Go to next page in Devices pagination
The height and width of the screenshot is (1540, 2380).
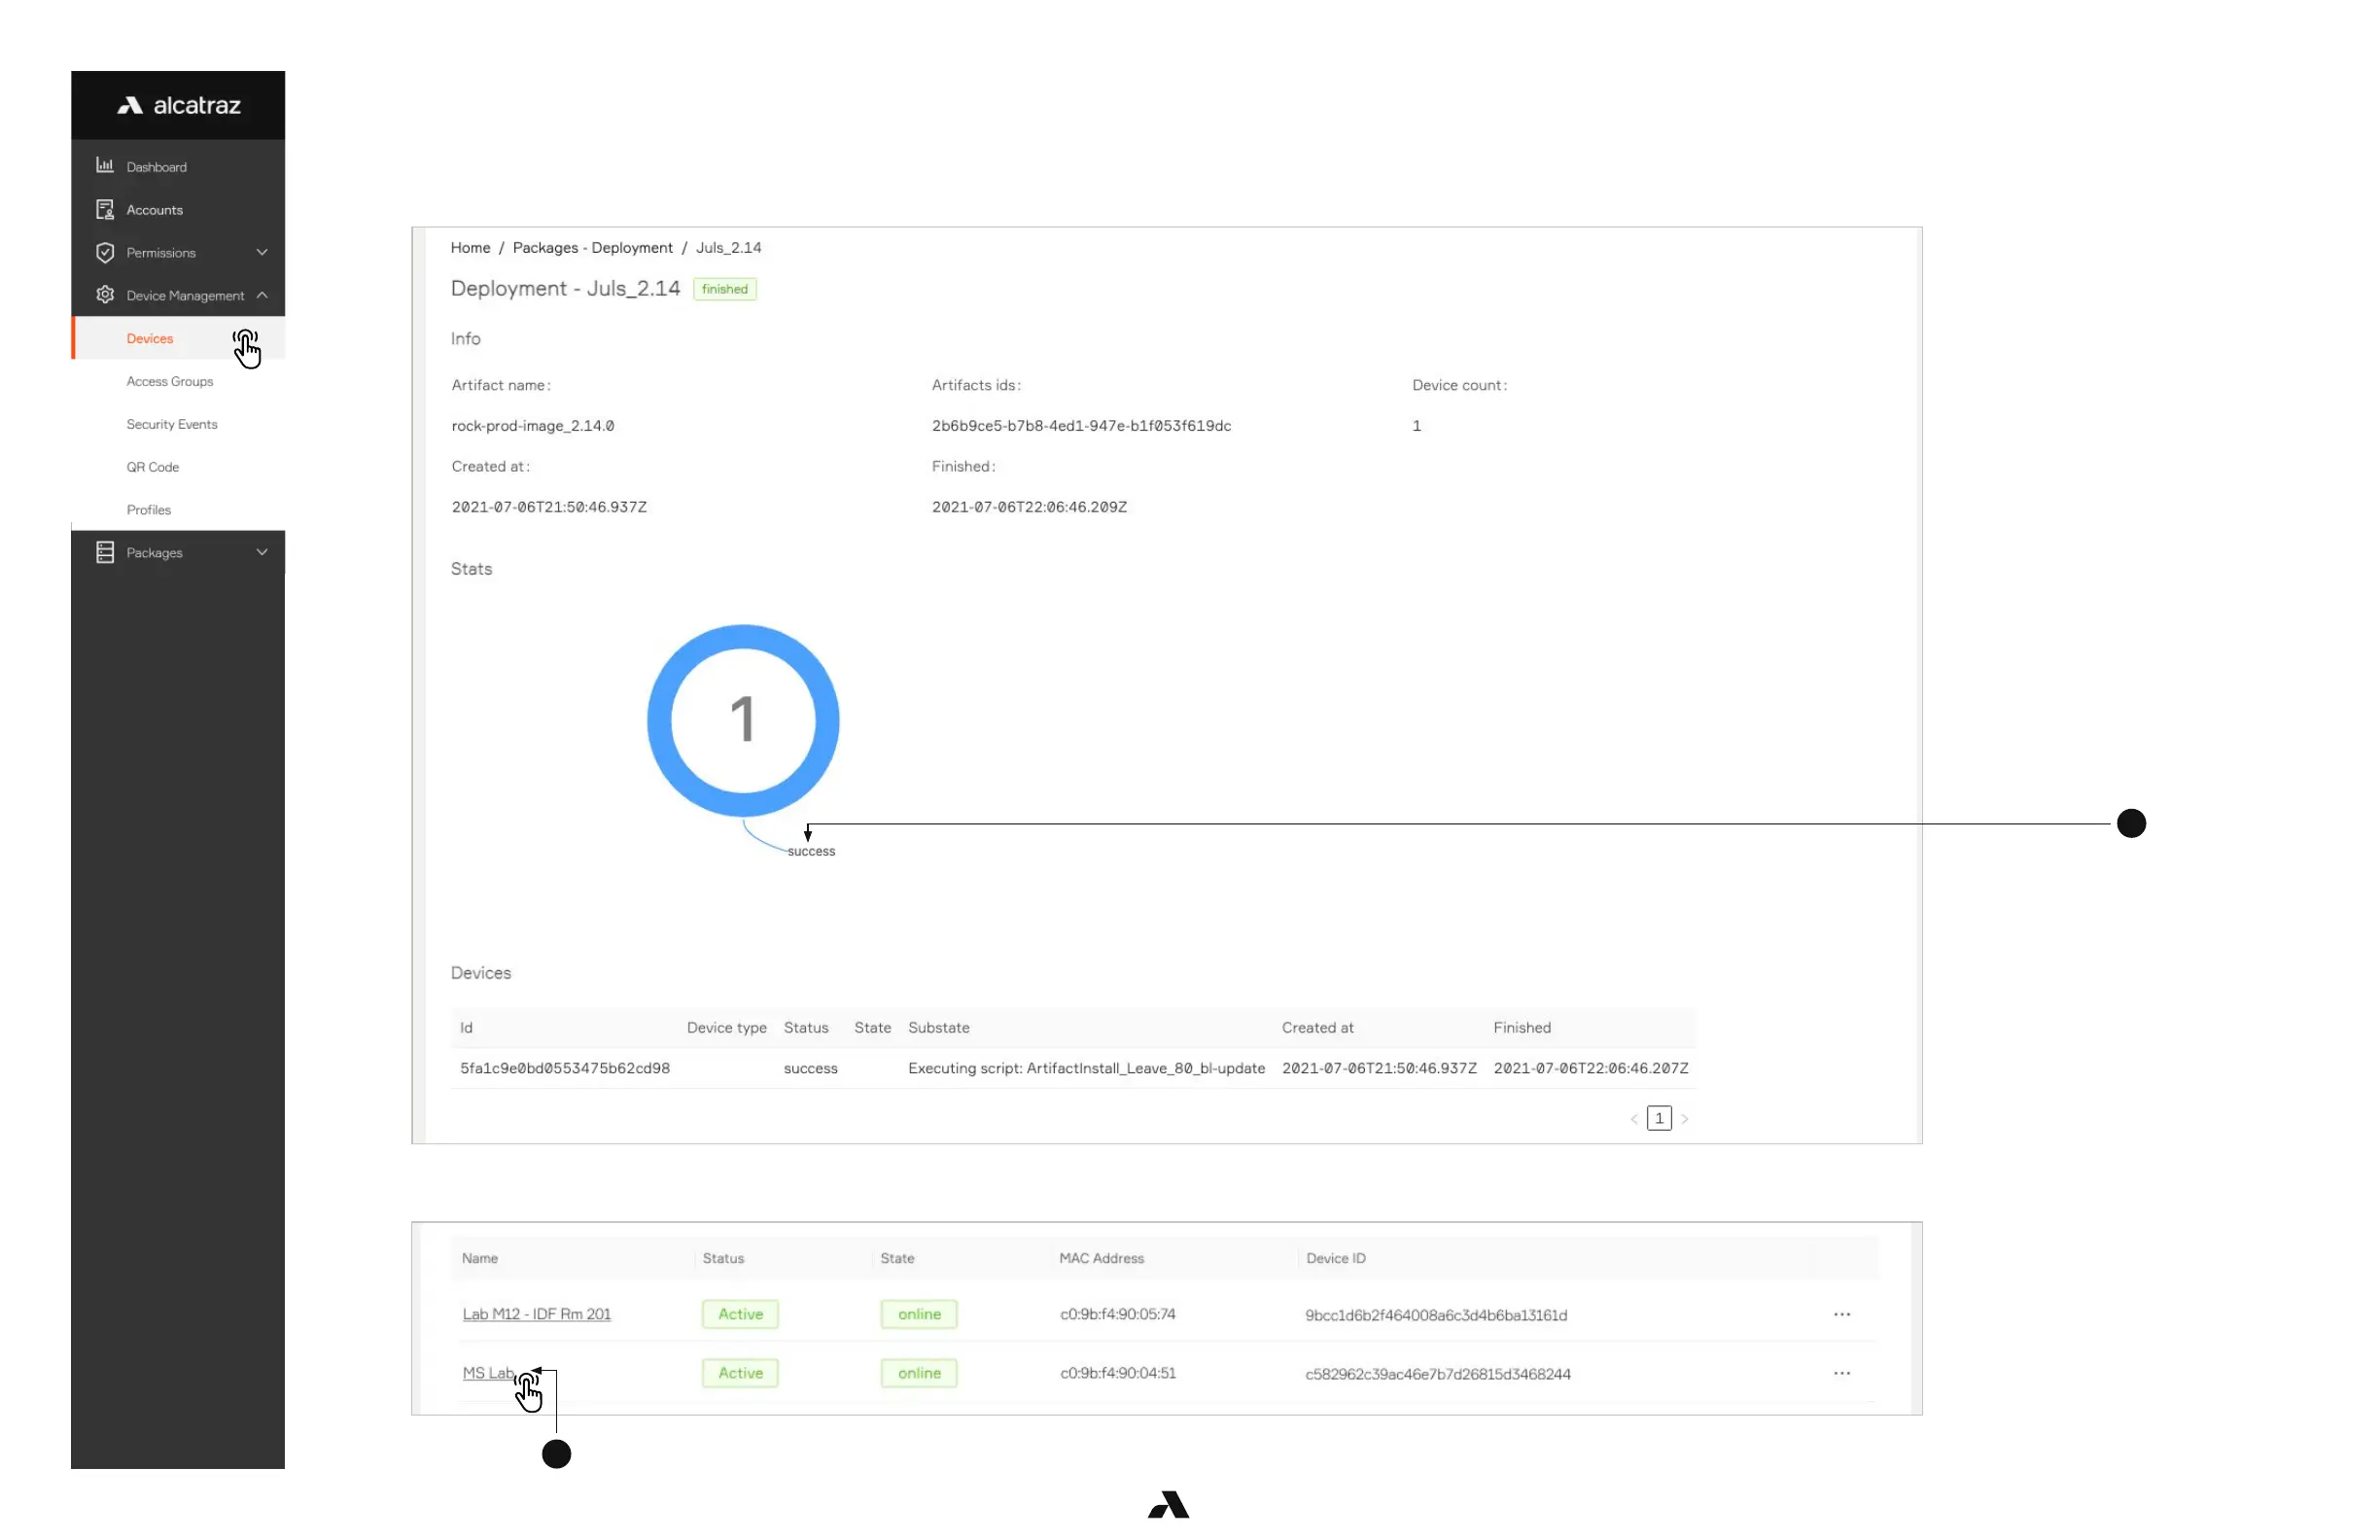(1684, 1119)
